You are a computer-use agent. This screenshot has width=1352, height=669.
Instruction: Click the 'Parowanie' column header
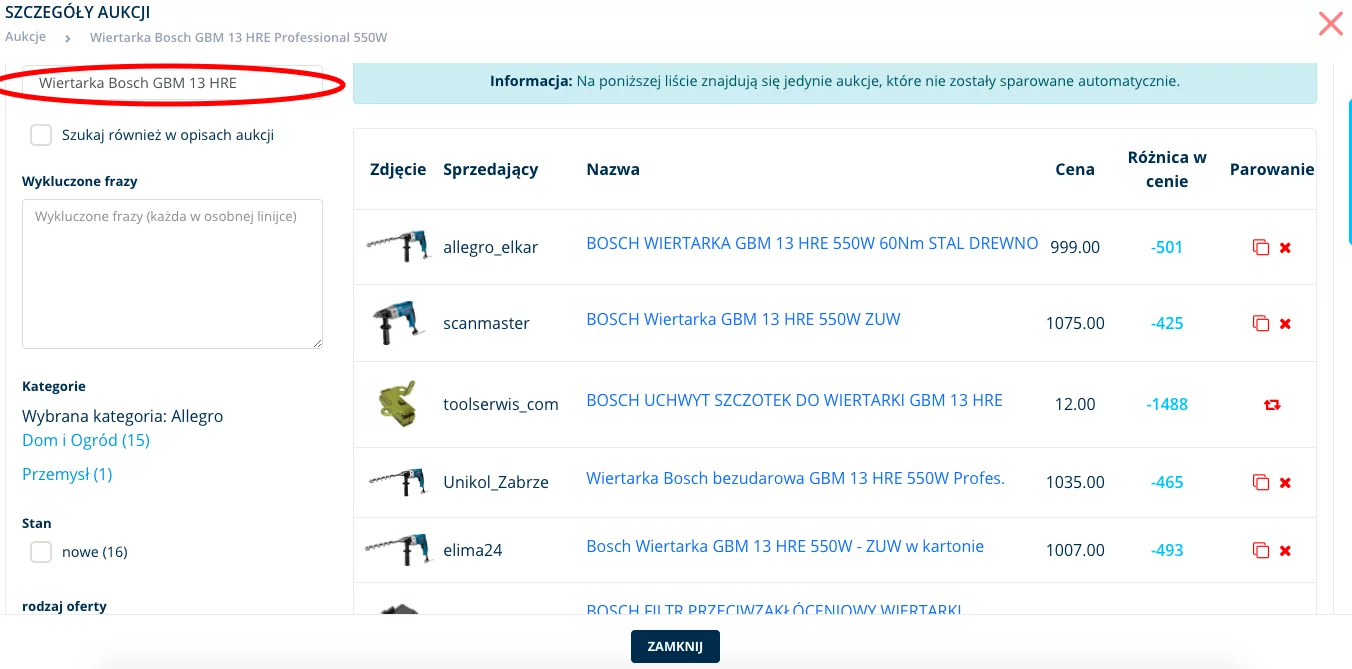[x=1272, y=169]
